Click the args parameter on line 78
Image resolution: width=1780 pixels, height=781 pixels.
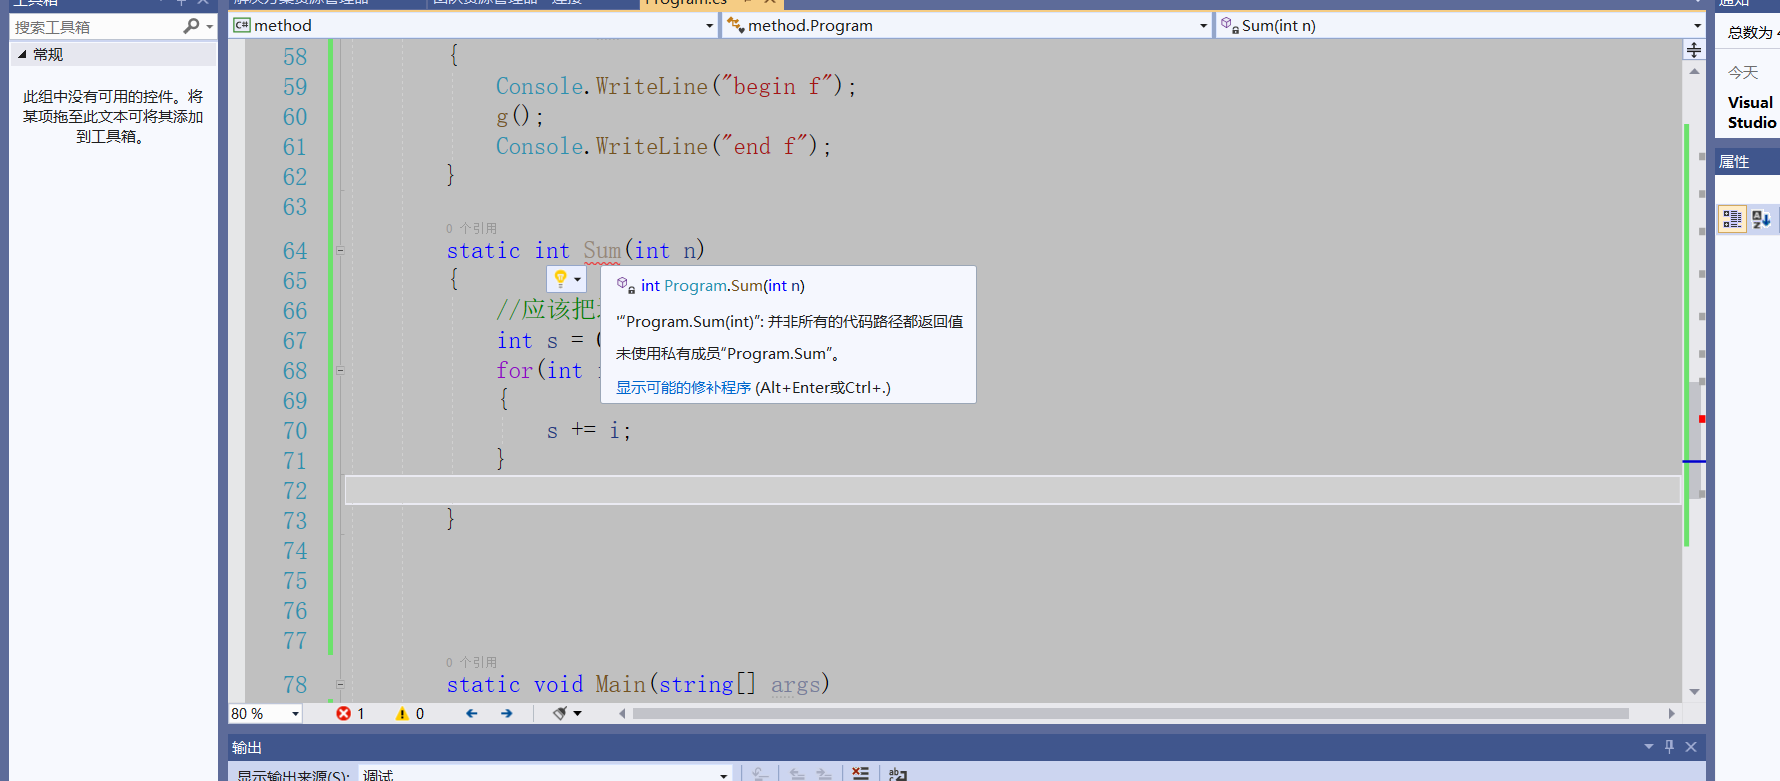796,685
